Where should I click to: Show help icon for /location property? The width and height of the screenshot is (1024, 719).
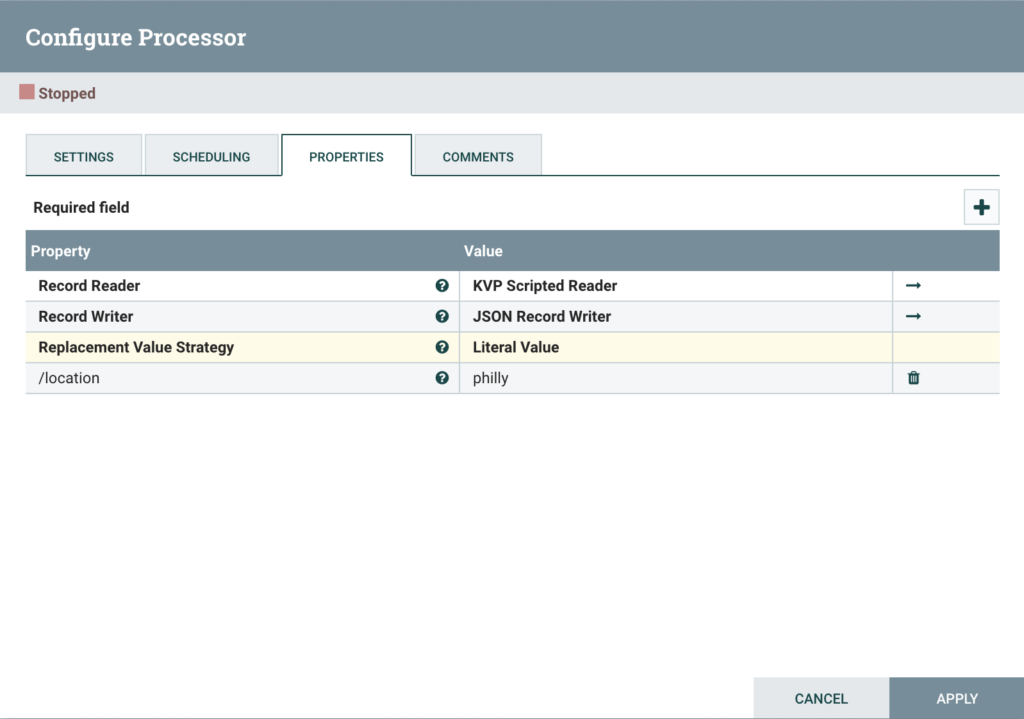pos(442,379)
